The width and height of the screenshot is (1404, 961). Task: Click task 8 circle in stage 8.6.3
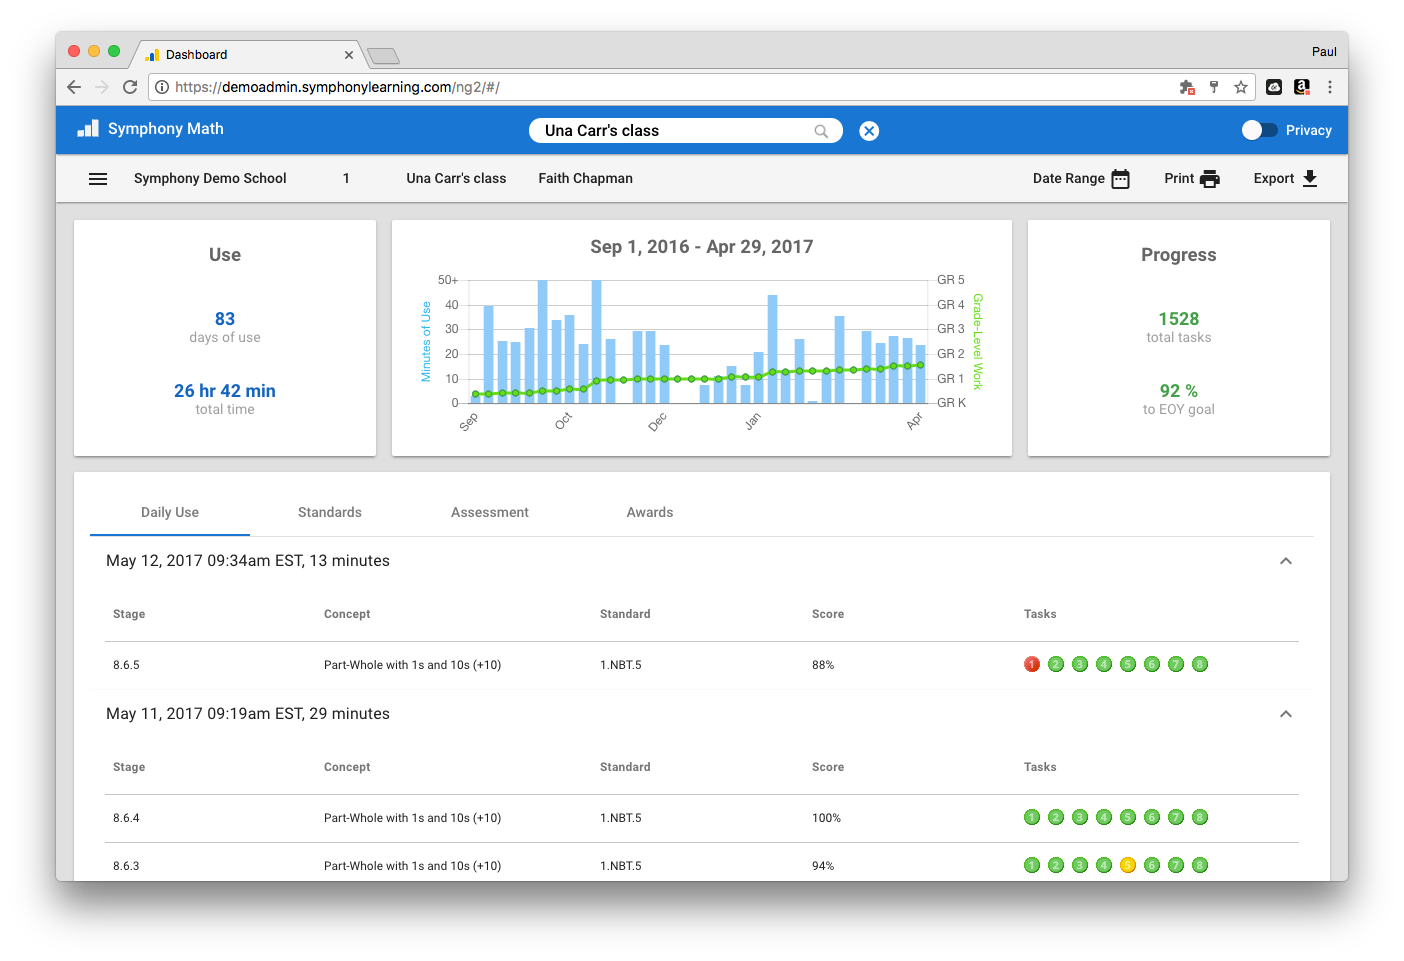(1200, 865)
